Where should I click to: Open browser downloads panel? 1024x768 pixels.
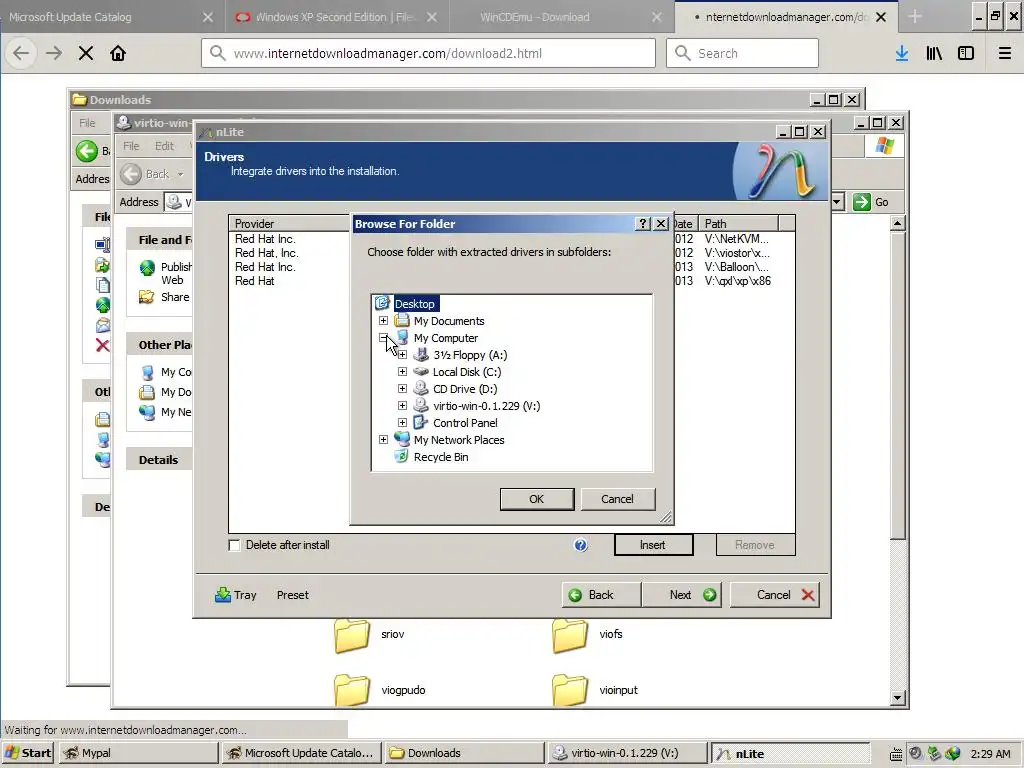pos(902,54)
